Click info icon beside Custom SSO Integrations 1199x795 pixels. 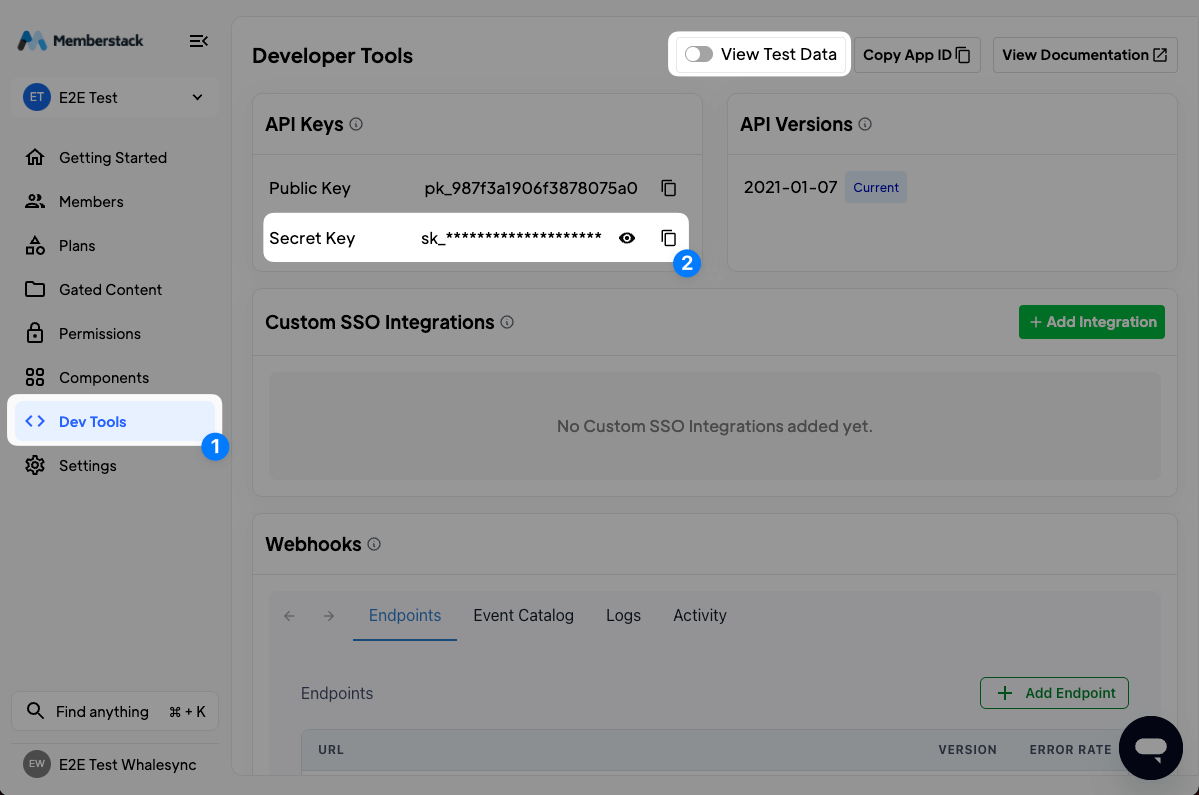[x=507, y=323]
